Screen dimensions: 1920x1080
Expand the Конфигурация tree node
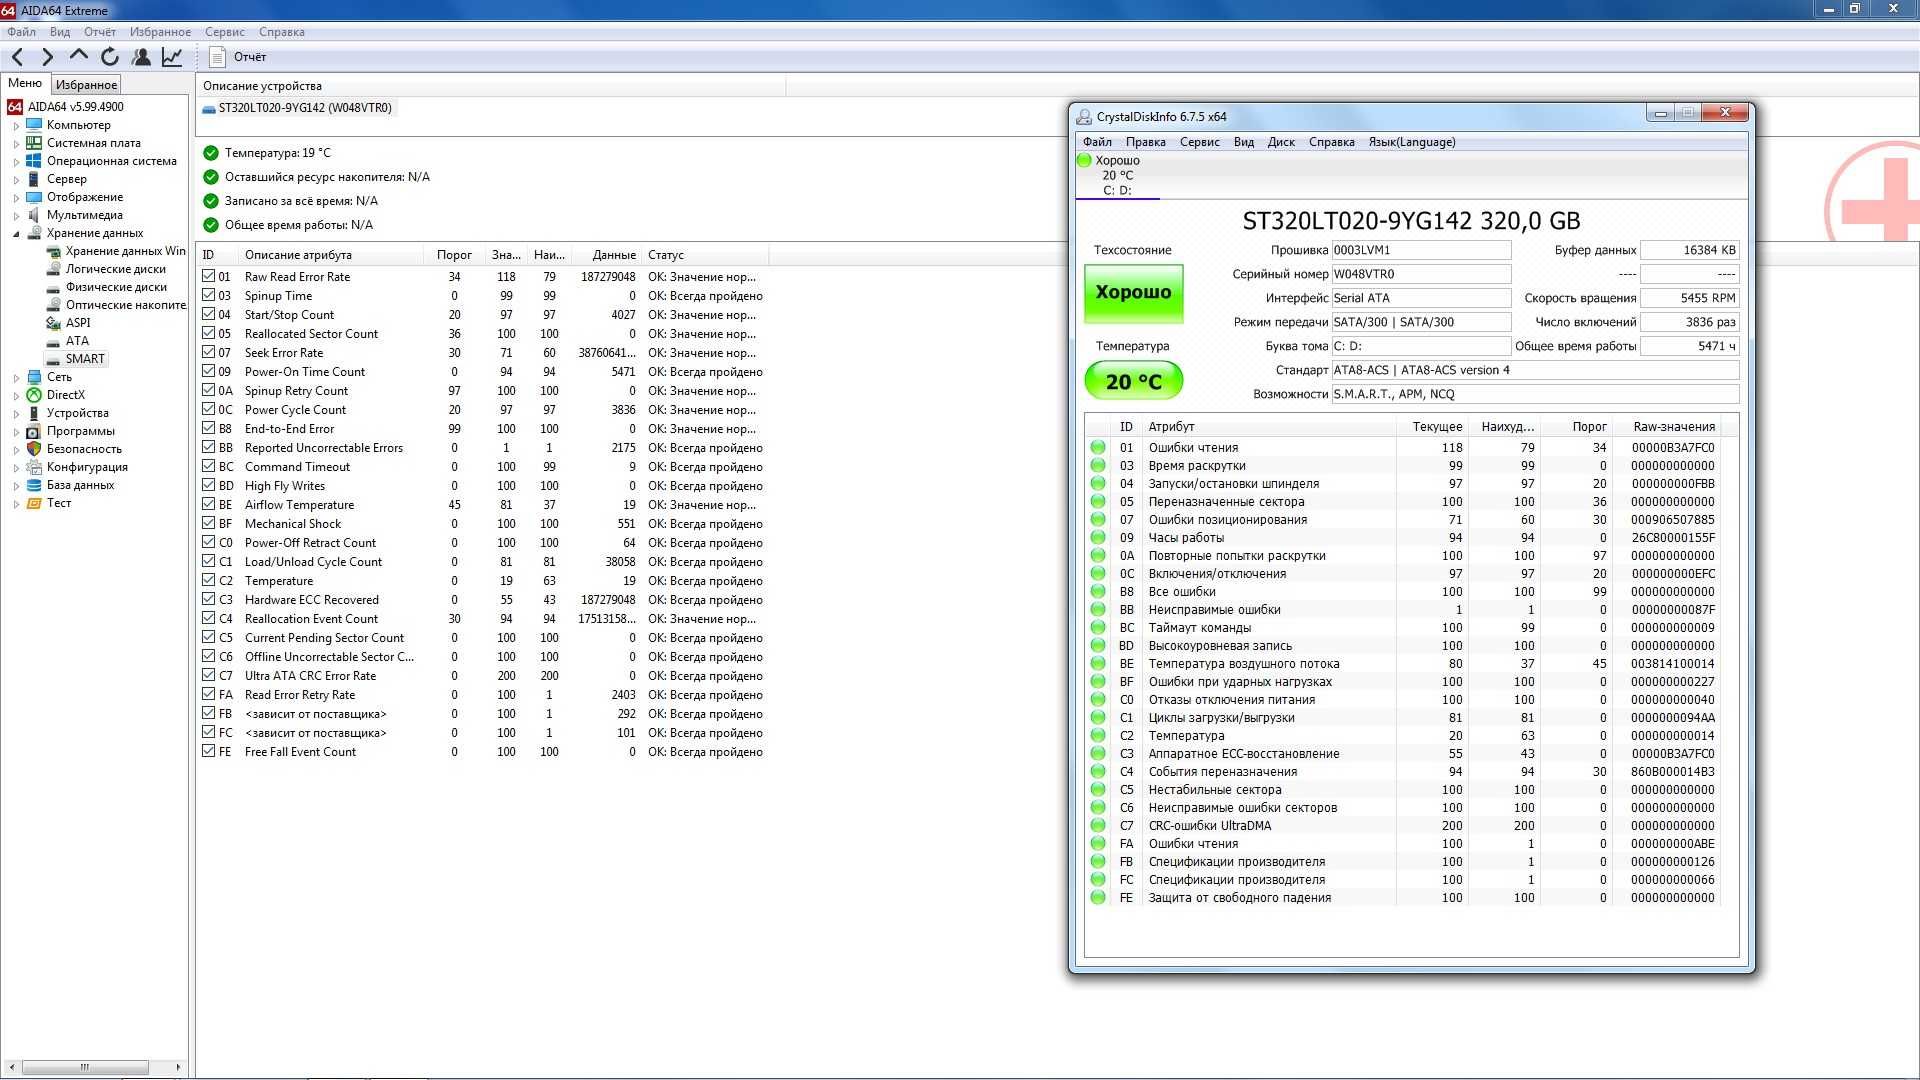[x=16, y=468]
